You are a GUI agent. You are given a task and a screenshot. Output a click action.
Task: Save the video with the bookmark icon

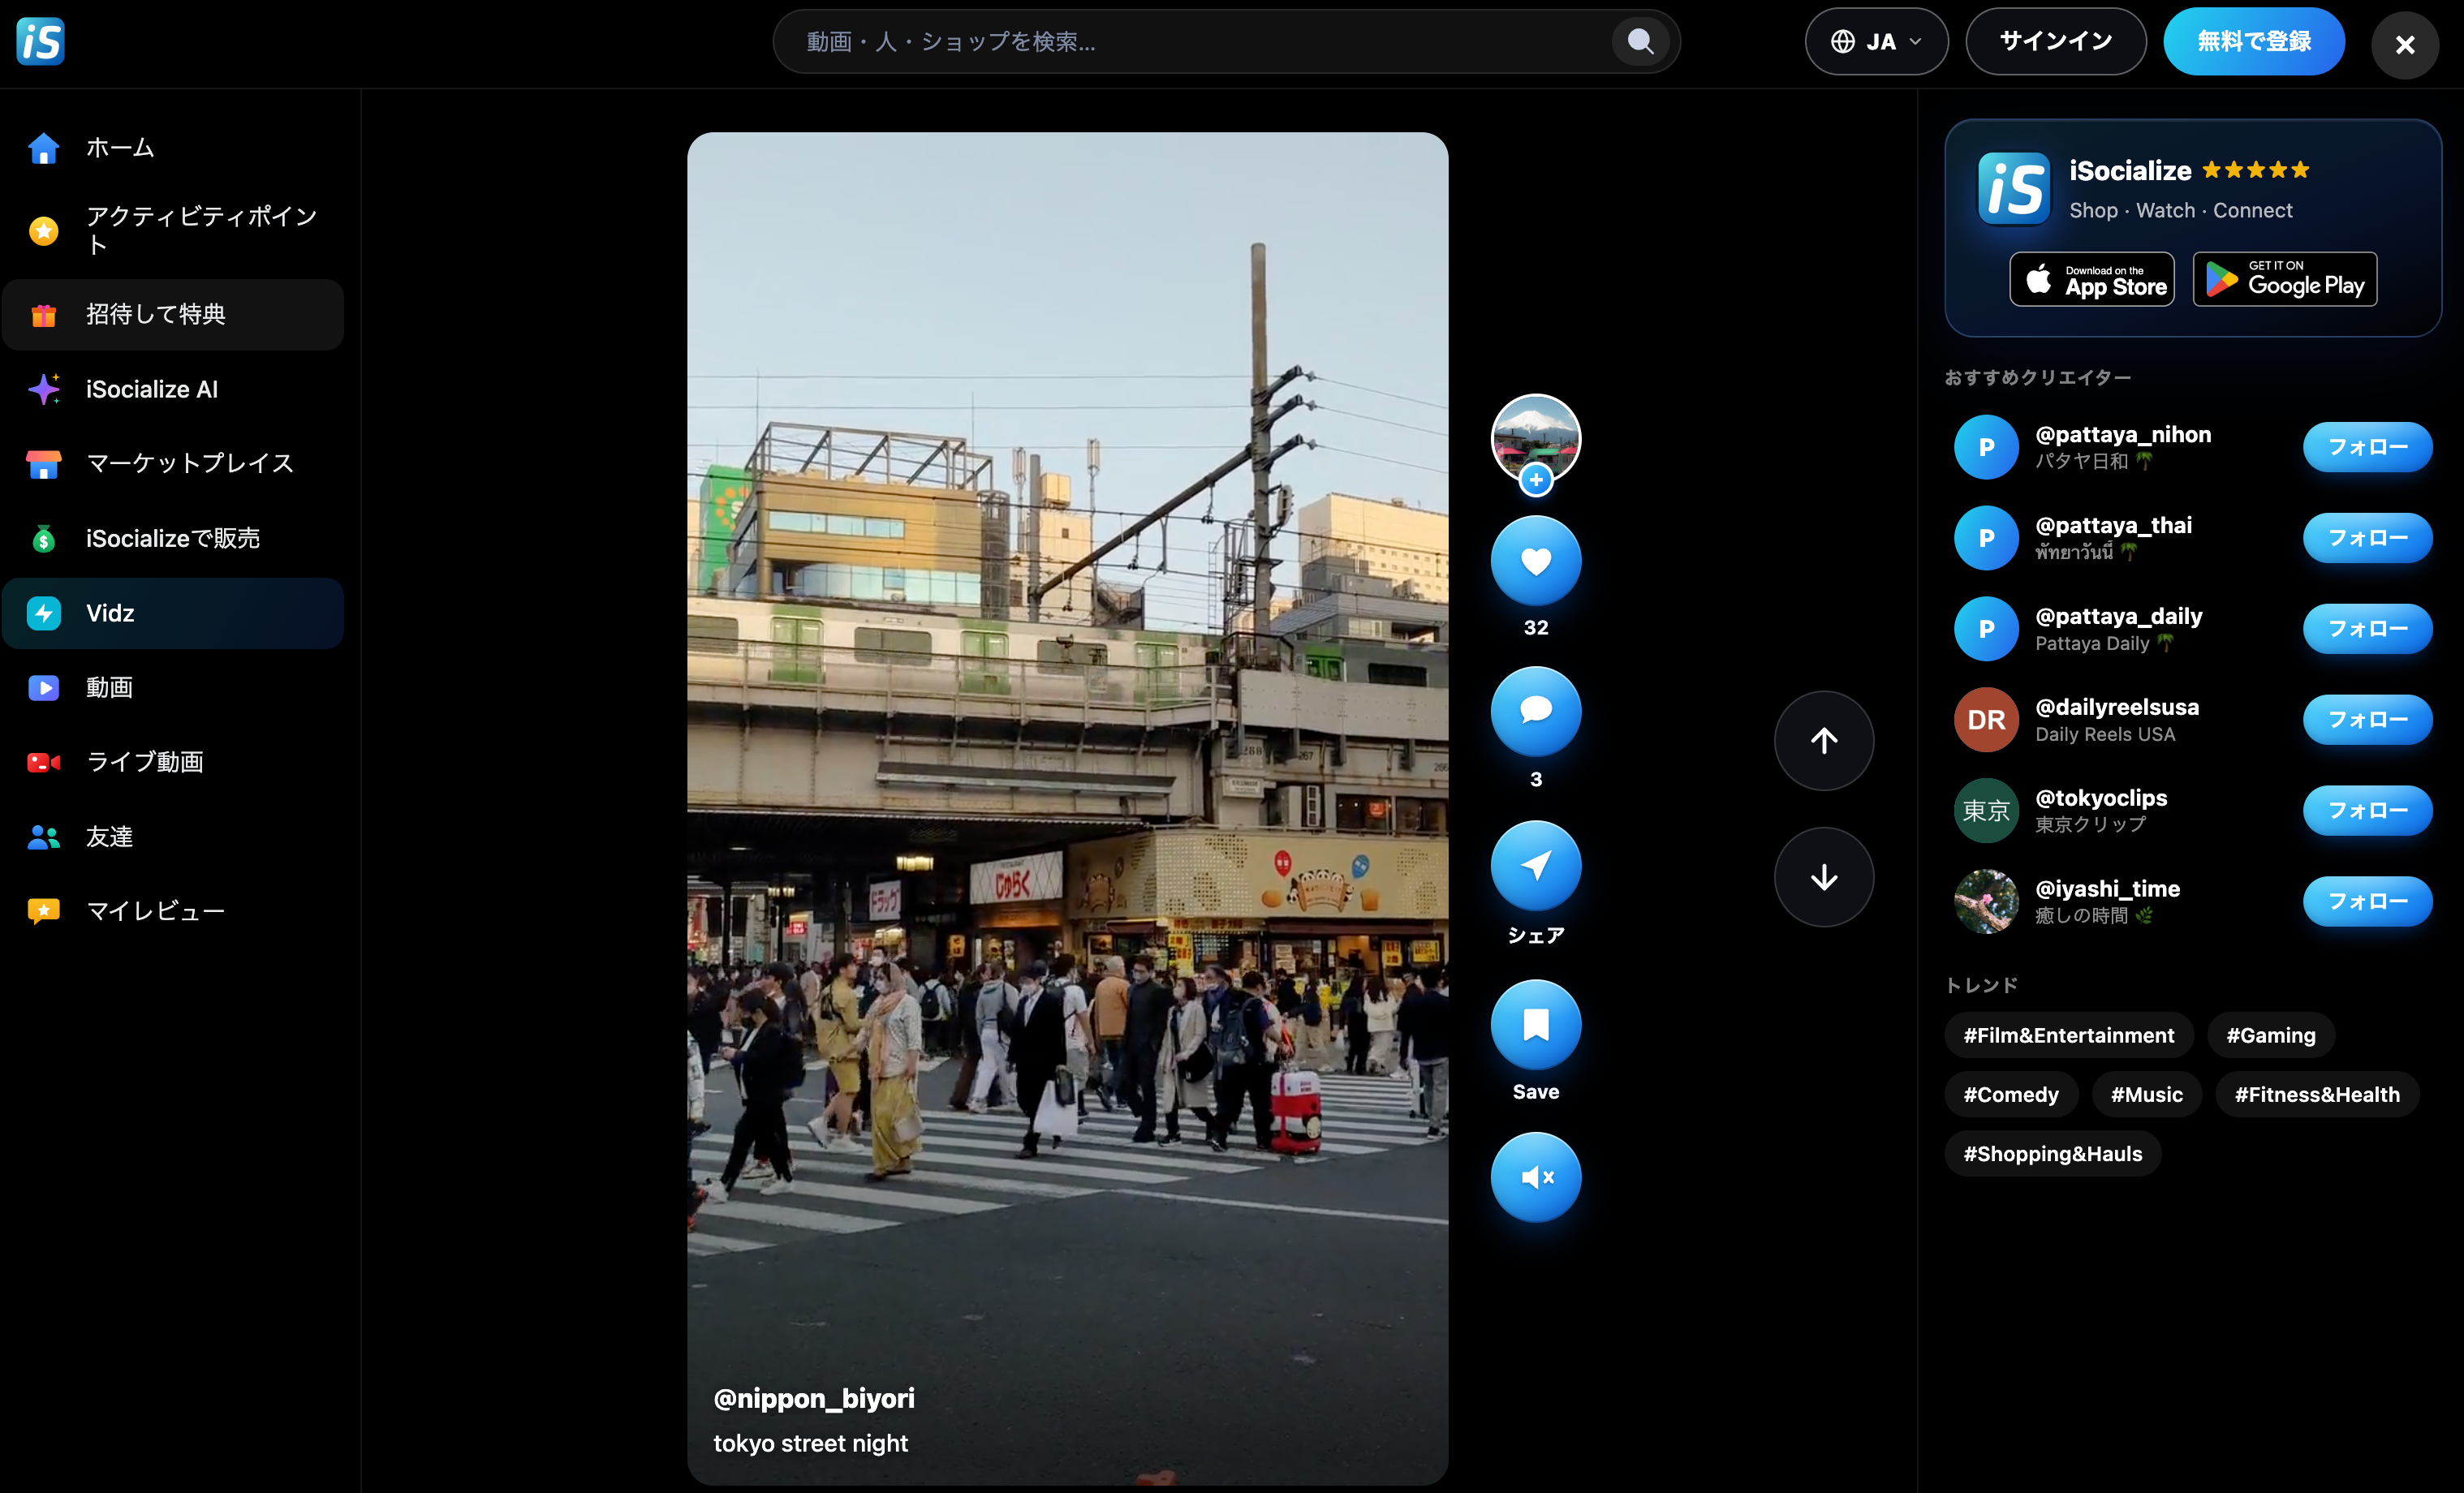pos(1536,1024)
